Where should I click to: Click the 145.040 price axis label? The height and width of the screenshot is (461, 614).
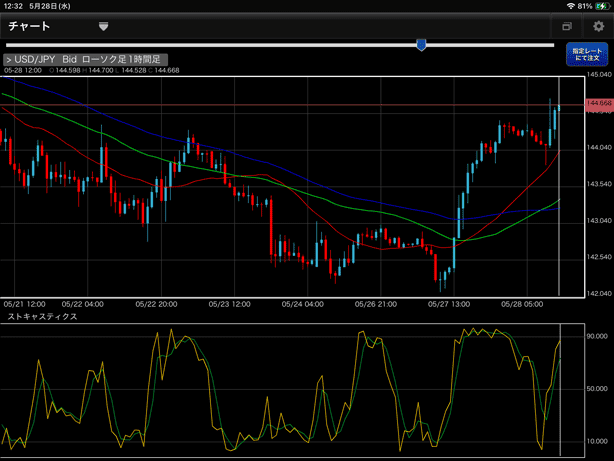coord(599,74)
